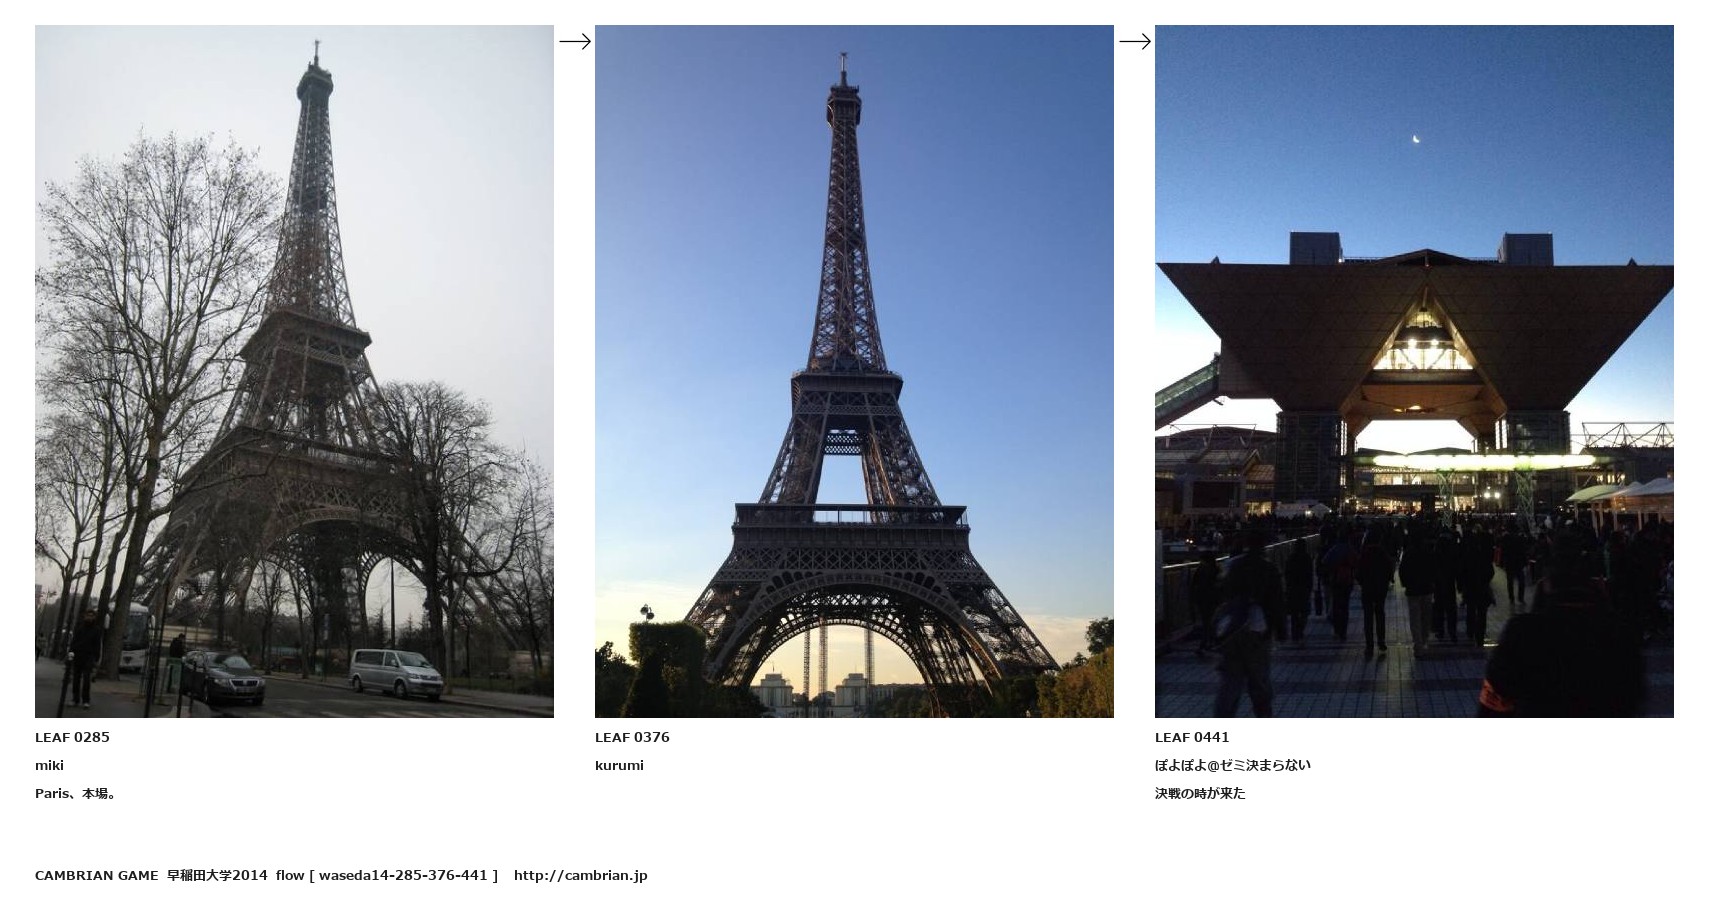Open the blue-sky Eiffel Tower photo
The height and width of the screenshot is (900, 1709).
tap(854, 371)
